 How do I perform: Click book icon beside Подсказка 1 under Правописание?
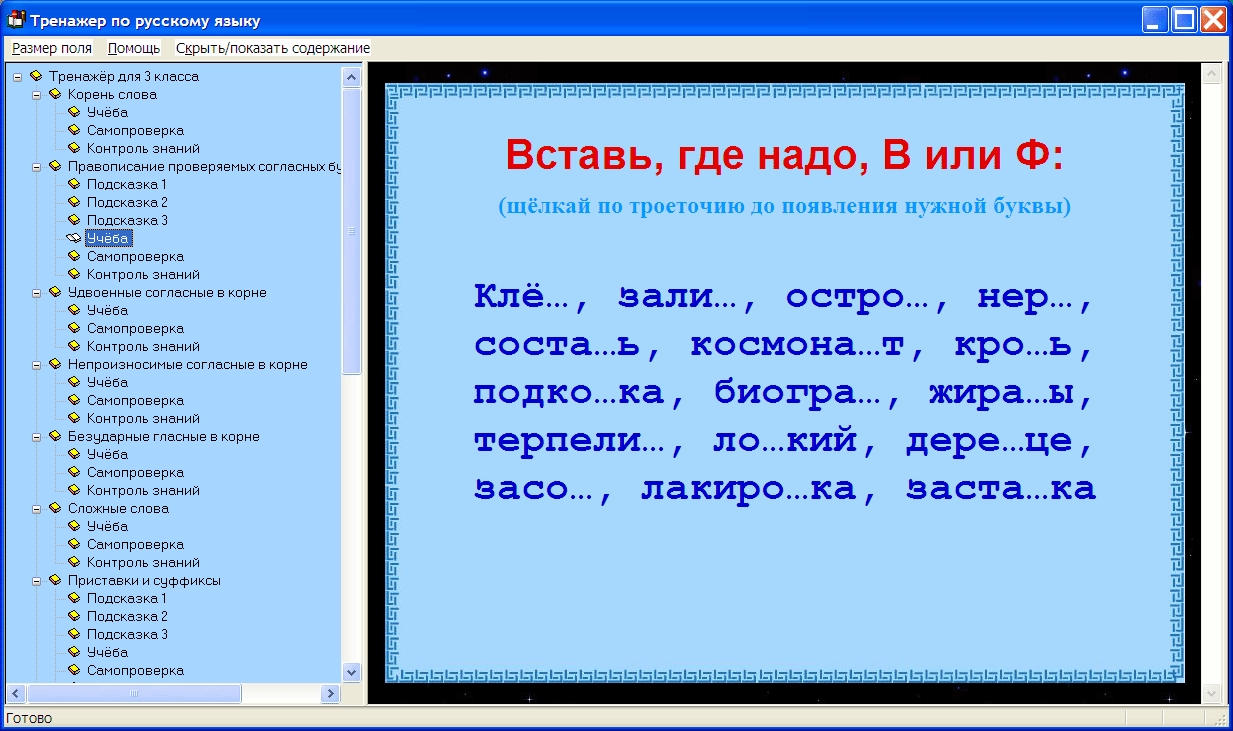pos(74,184)
